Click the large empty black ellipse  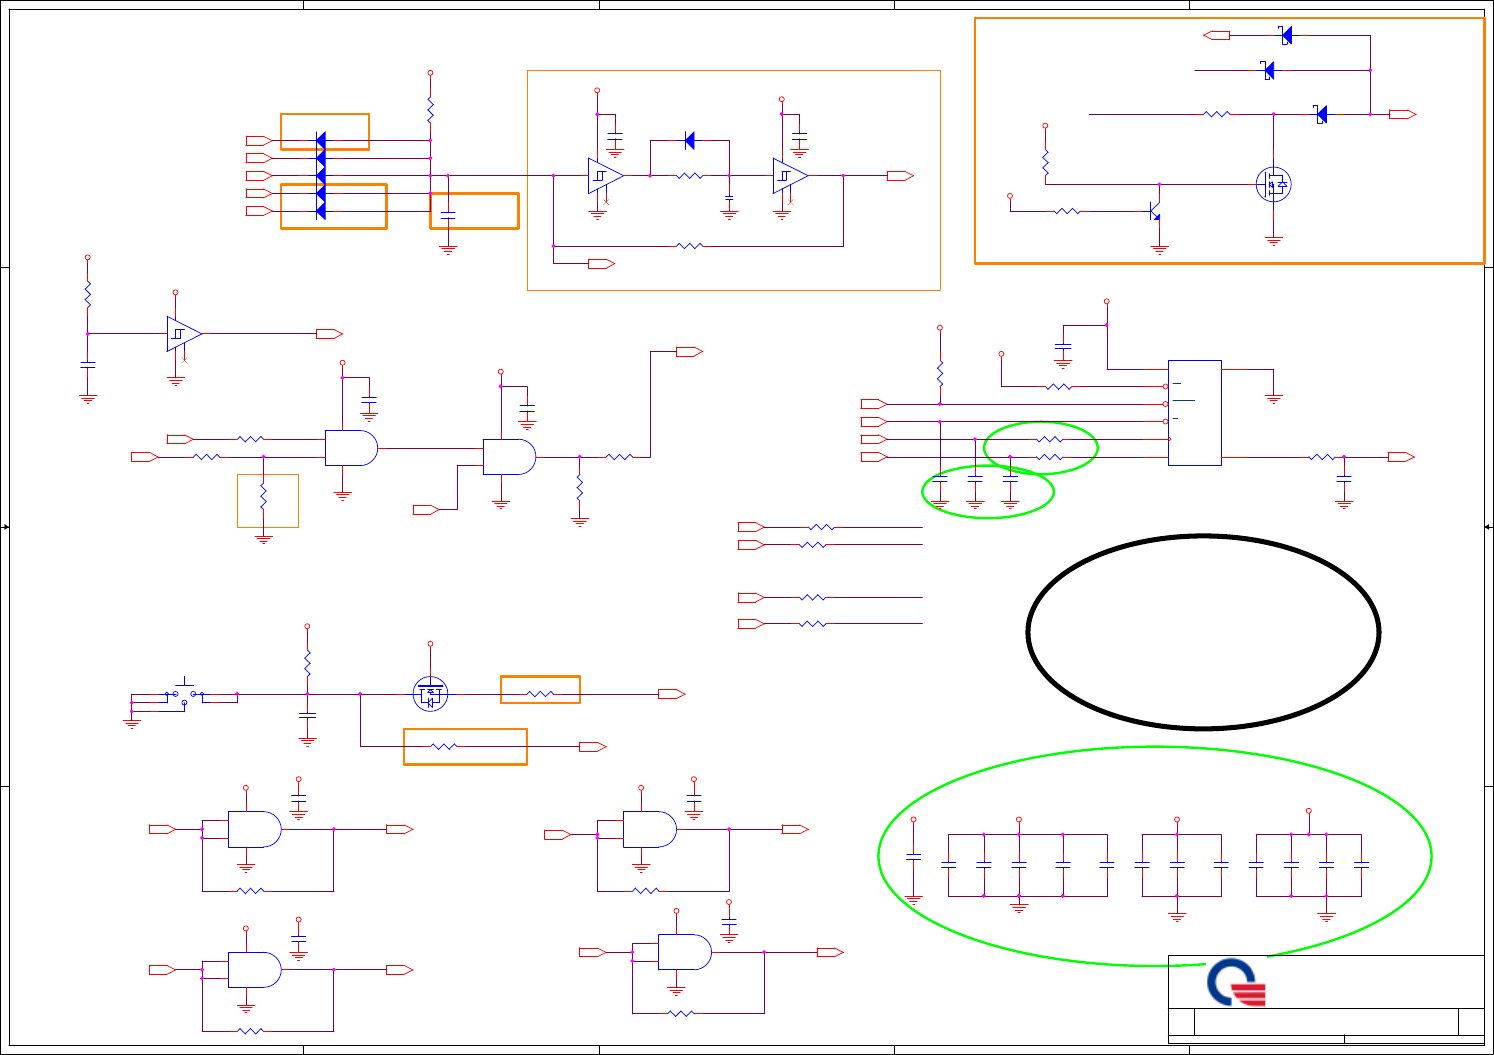click(x=1203, y=631)
